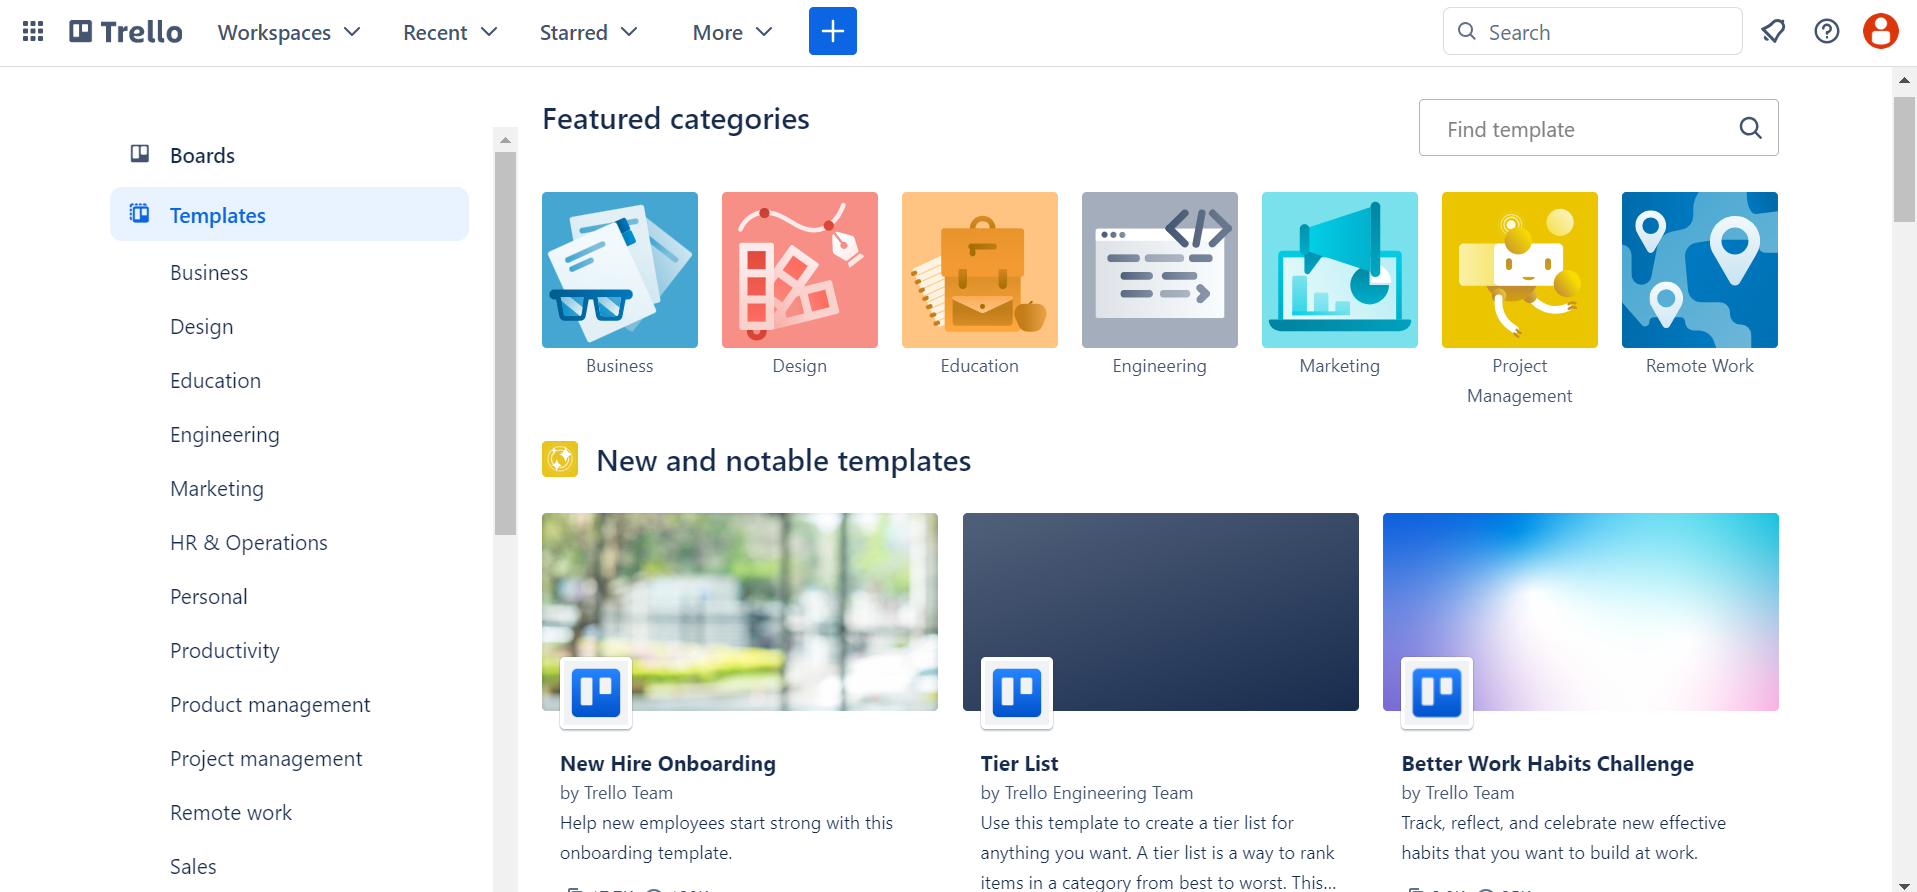The height and width of the screenshot is (892, 1917).
Task: Click the Business label under featured categories
Action: pyautogui.click(x=620, y=366)
